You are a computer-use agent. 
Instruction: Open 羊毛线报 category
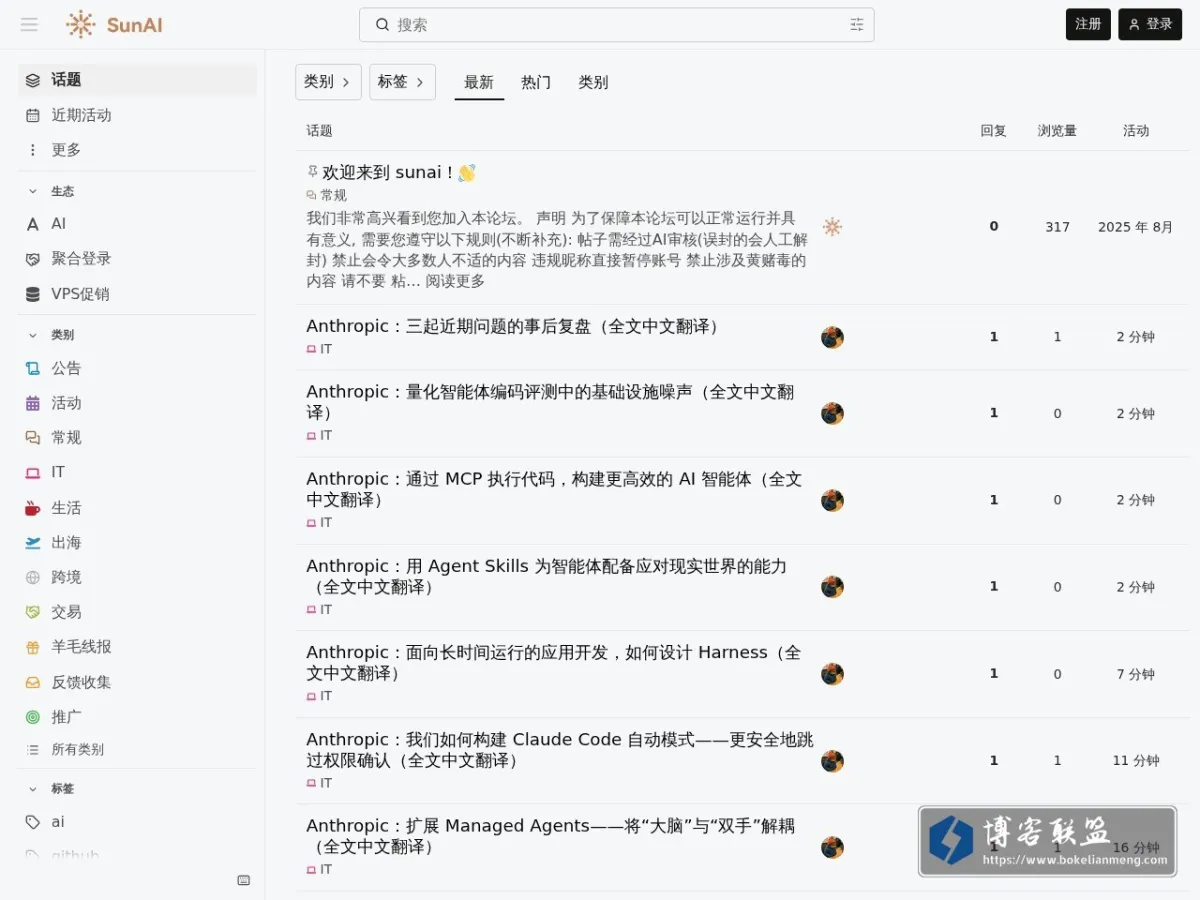[x=137, y=647]
